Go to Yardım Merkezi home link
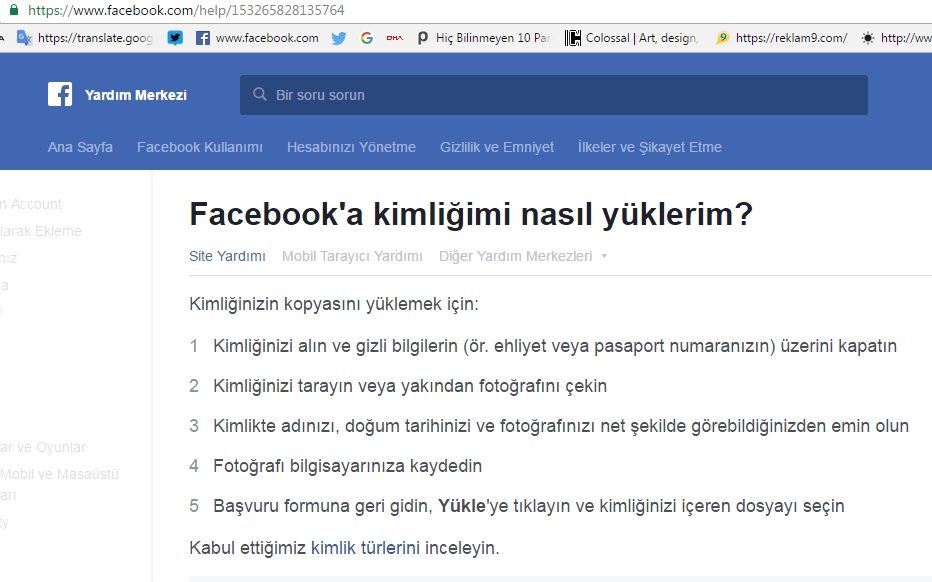Screen dimensions: 932x582 pos(136,95)
